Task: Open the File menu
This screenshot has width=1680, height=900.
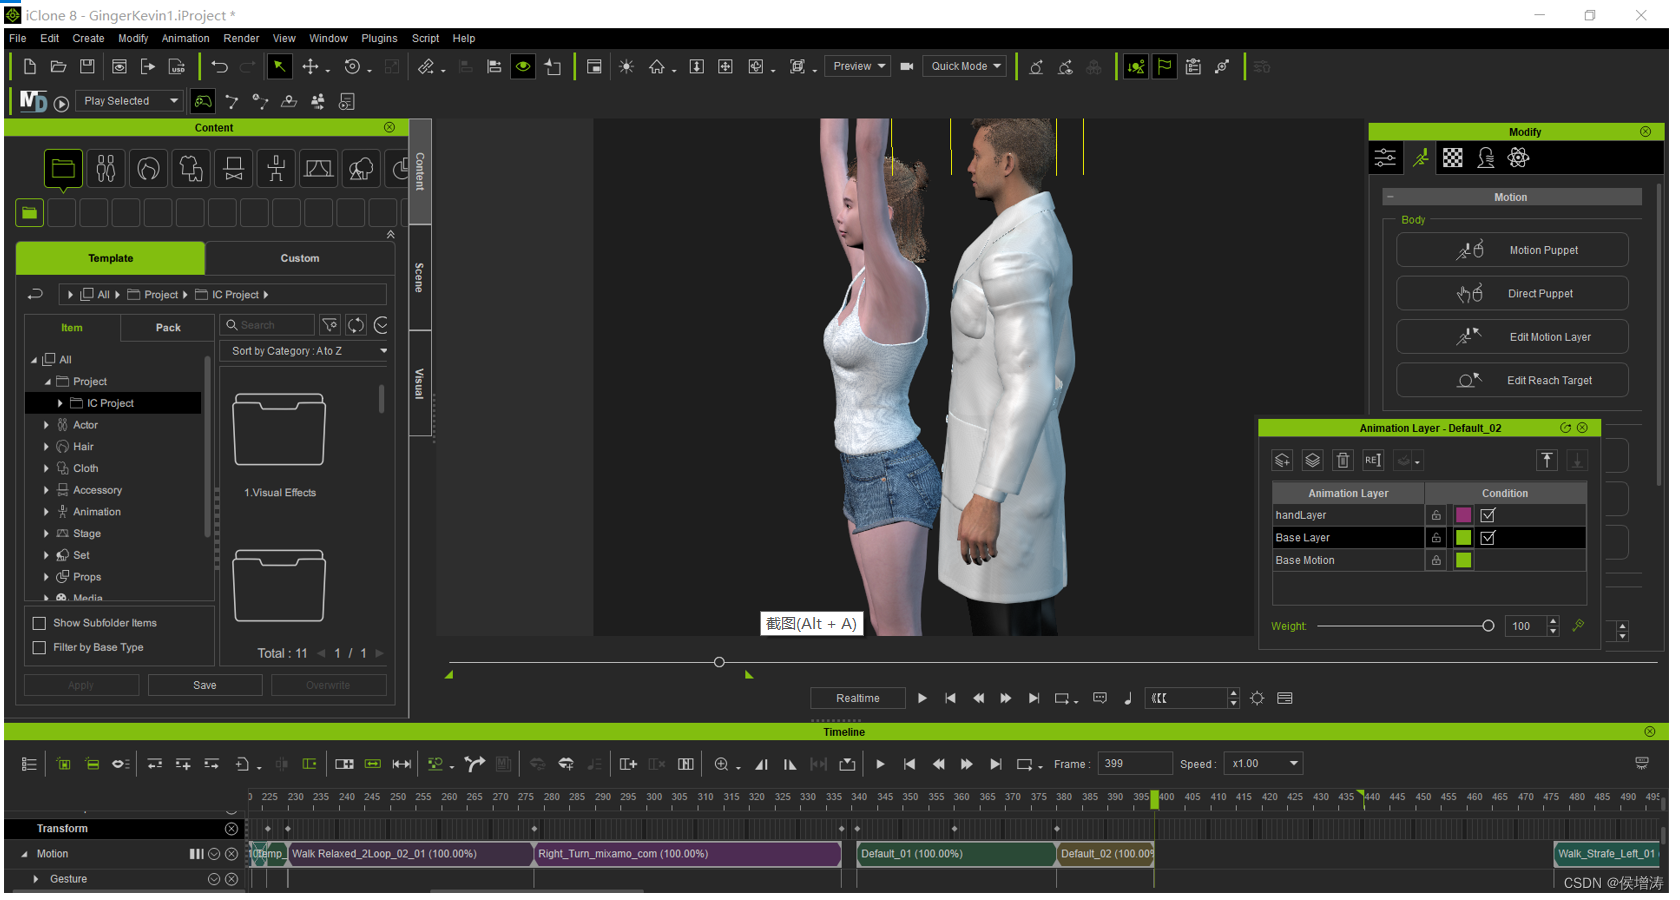Action: [18, 38]
